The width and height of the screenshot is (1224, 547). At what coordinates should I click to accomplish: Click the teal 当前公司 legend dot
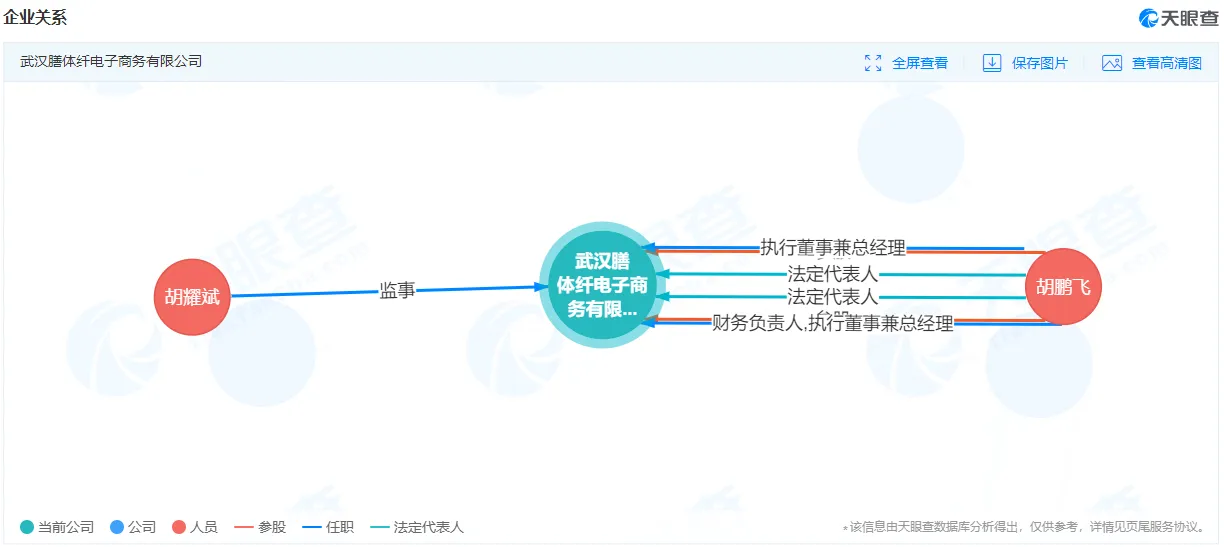tap(27, 527)
